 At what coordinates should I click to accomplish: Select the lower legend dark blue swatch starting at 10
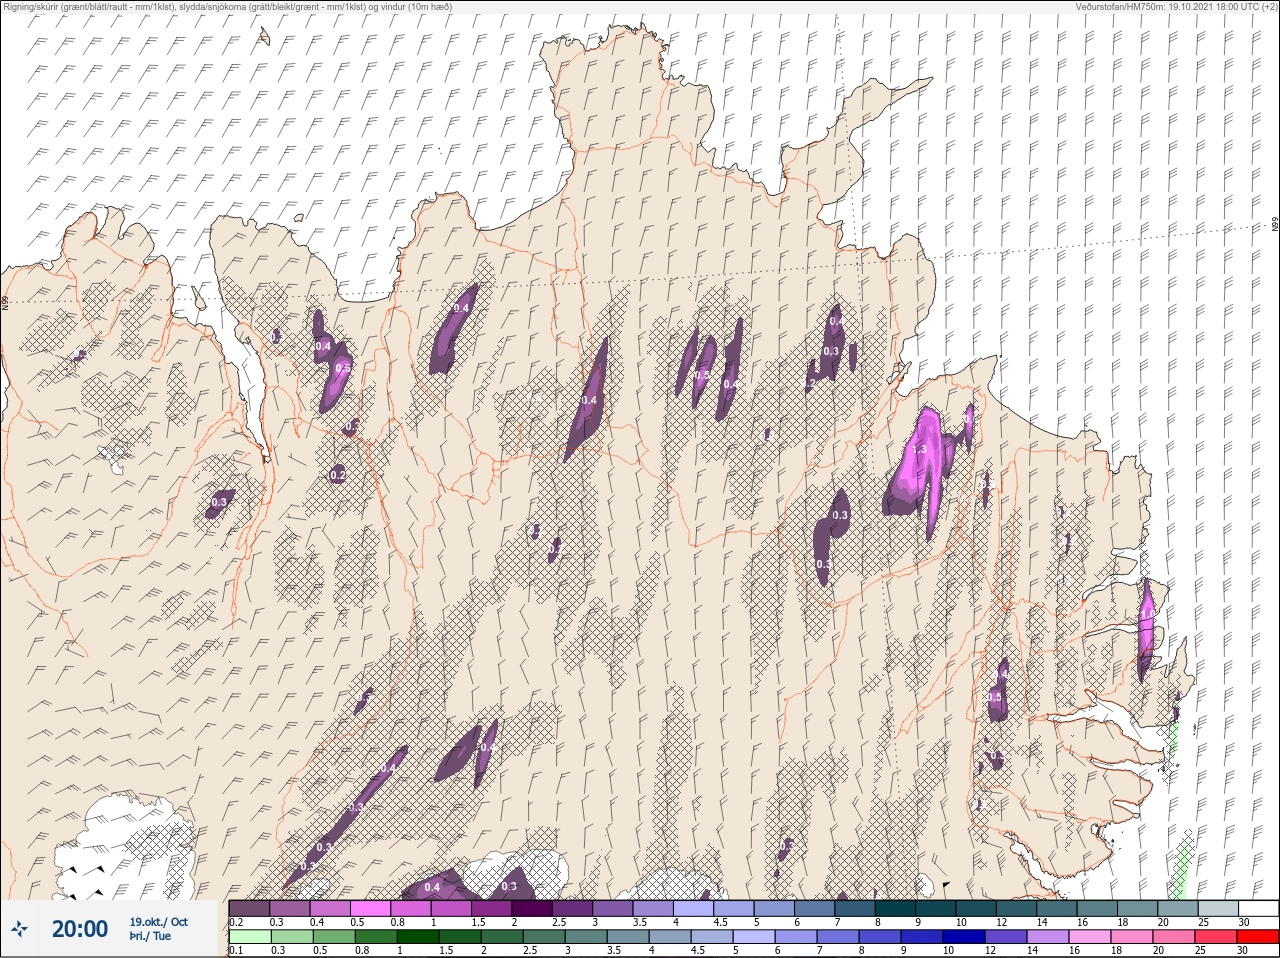pos(963,937)
